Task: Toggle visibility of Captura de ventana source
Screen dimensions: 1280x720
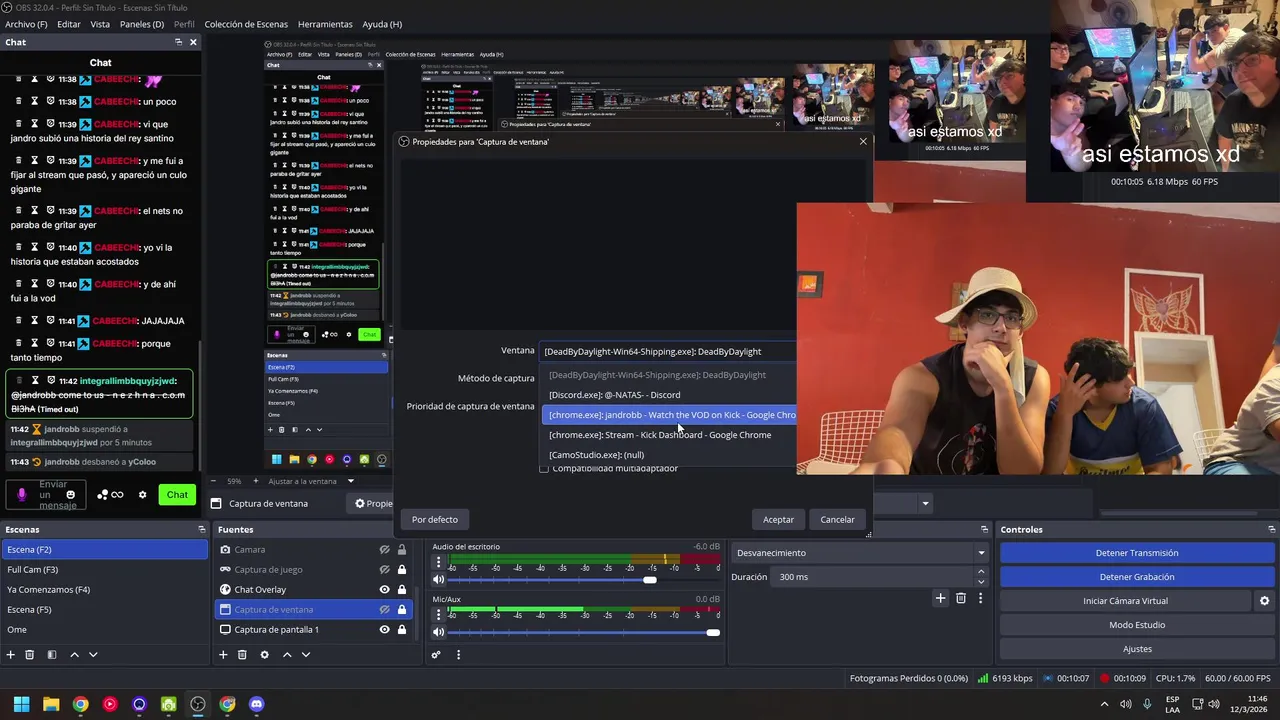Action: click(384, 610)
